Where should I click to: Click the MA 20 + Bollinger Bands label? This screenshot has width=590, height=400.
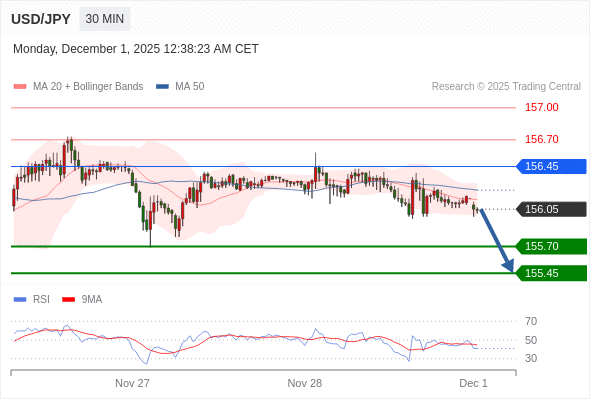pyautogui.click(x=88, y=87)
